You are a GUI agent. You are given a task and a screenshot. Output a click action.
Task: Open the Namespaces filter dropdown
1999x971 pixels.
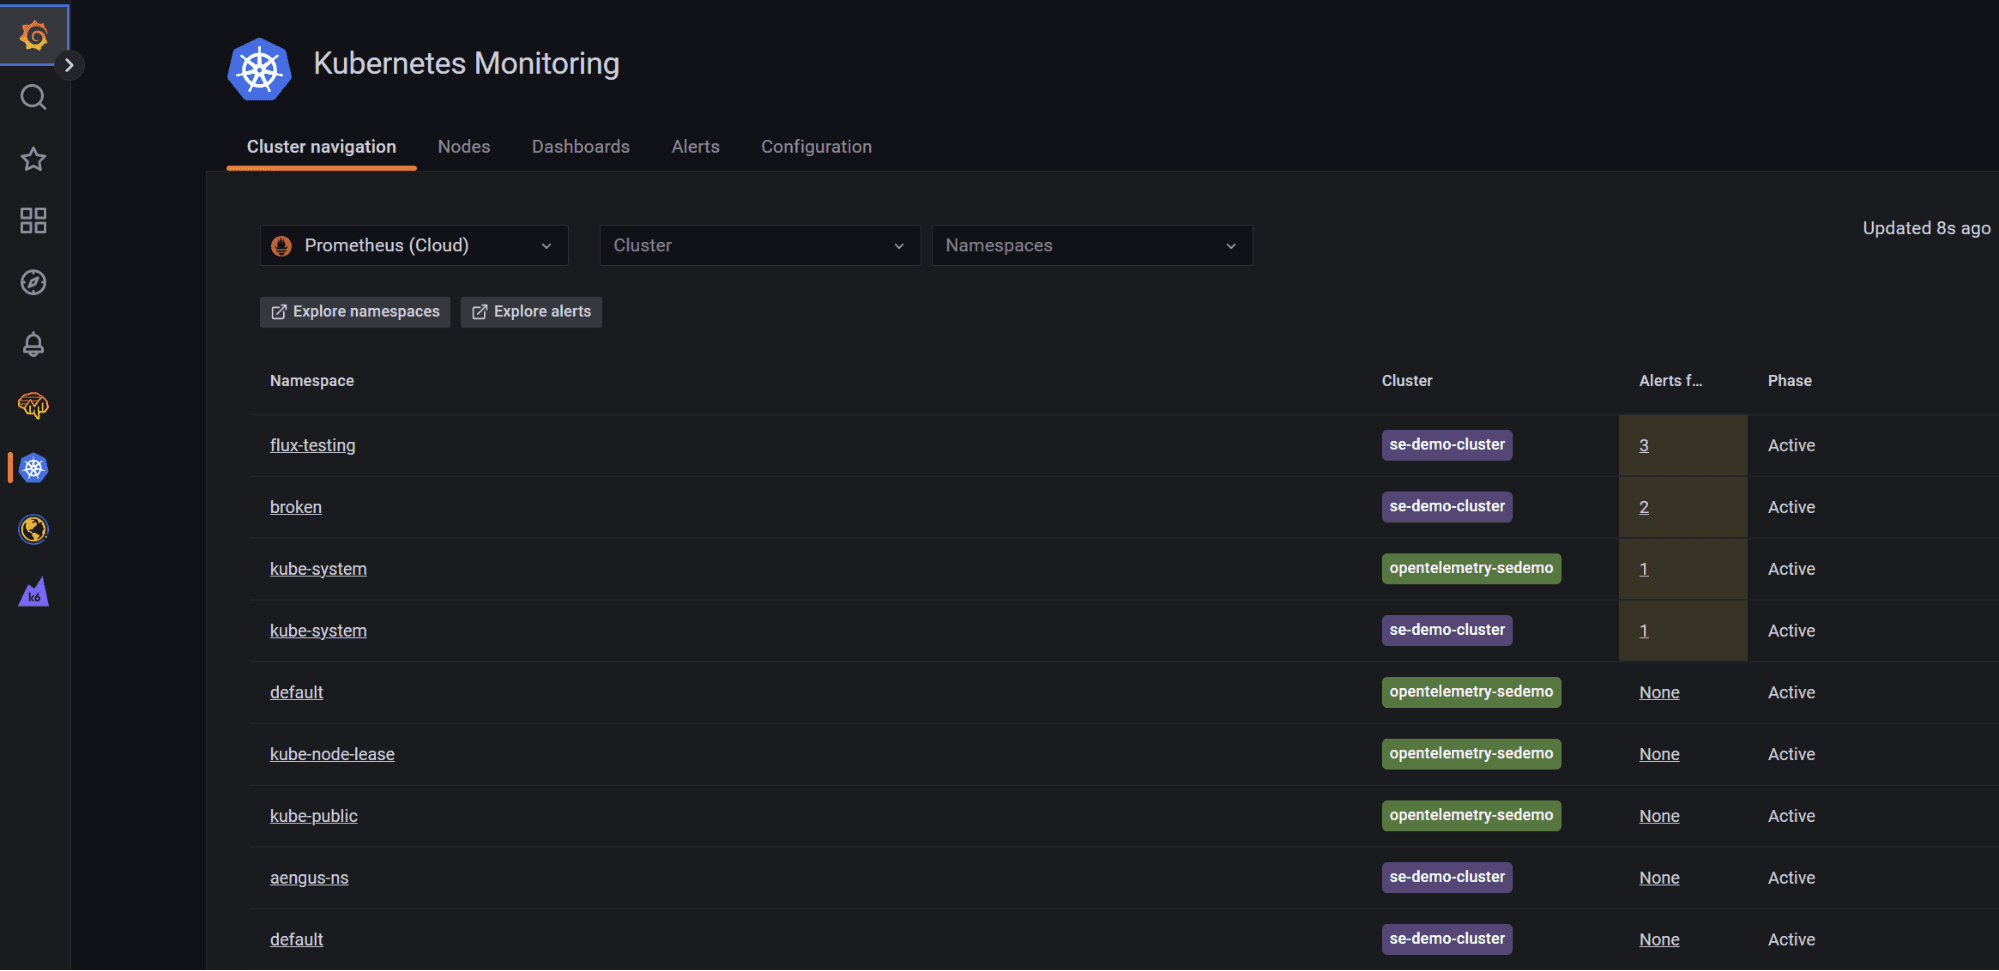[1091, 245]
